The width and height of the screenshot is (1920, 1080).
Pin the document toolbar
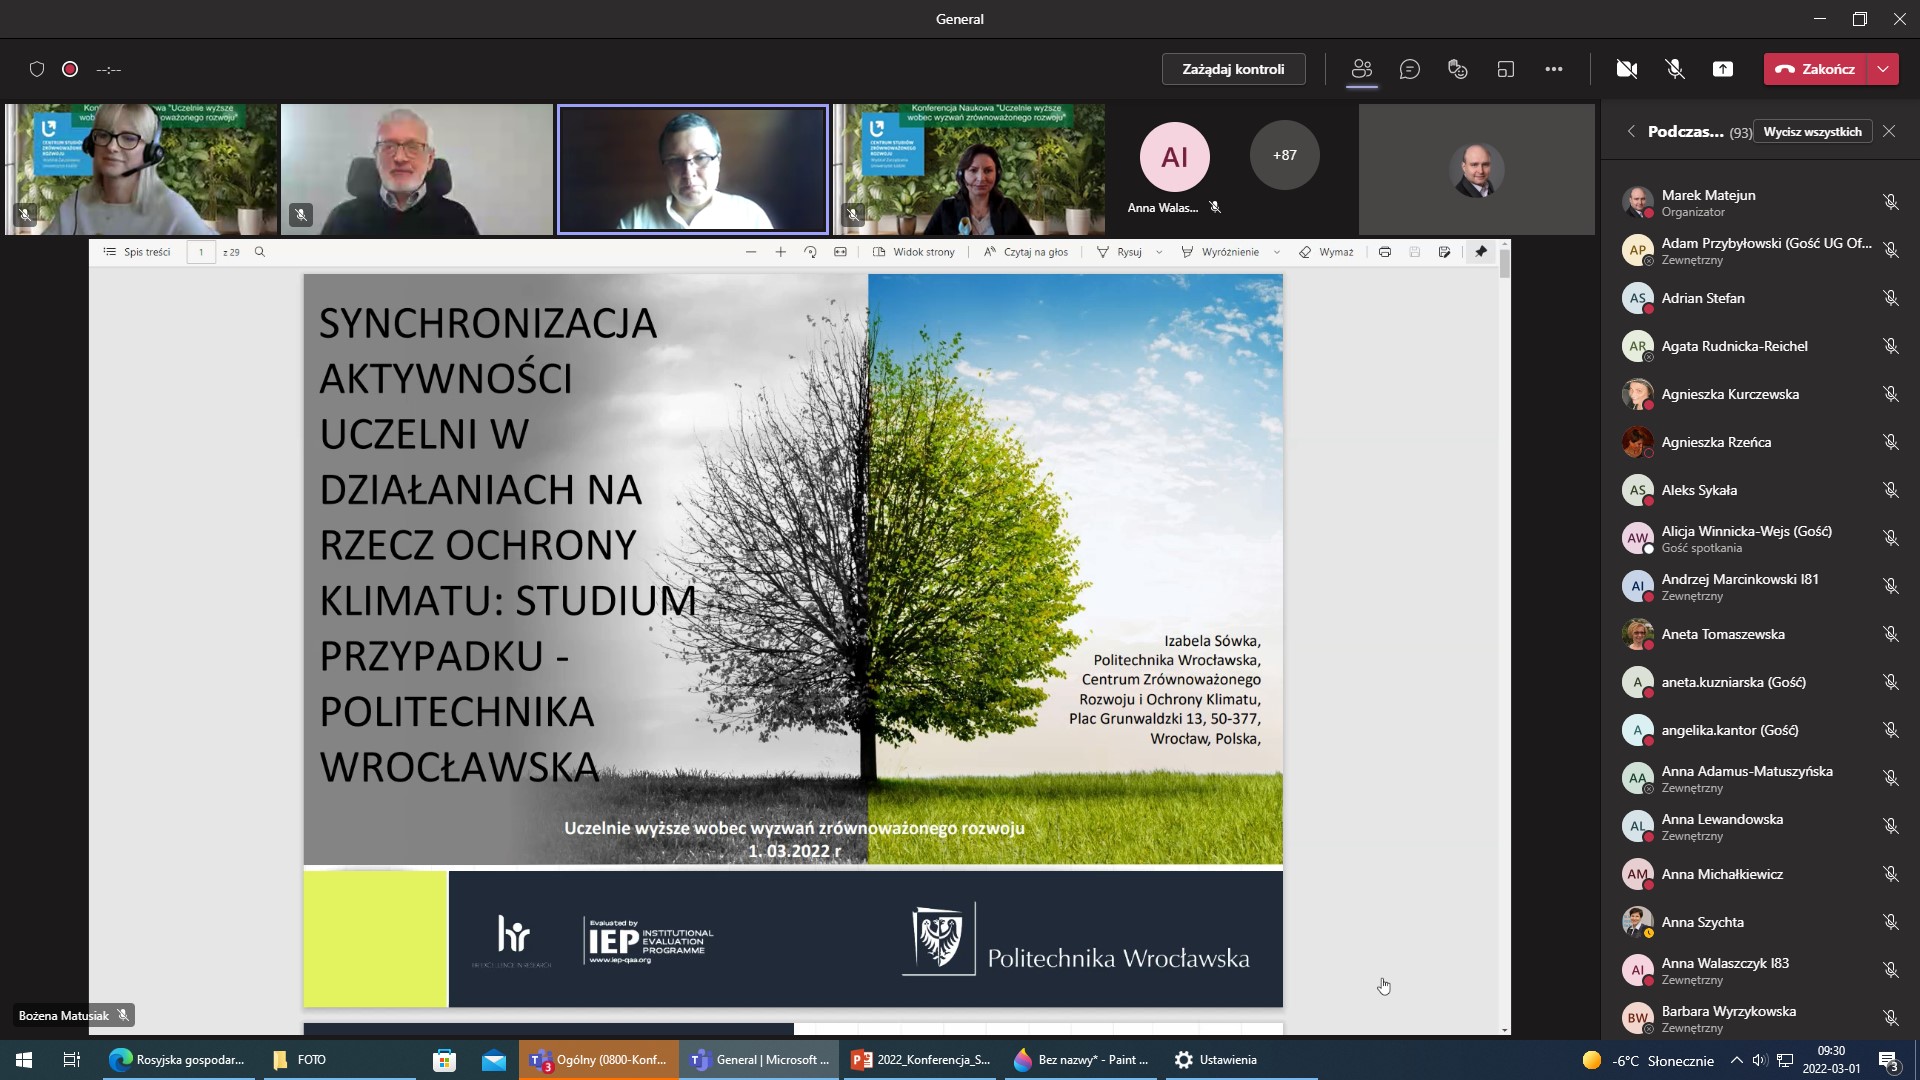pos(1481,252)
